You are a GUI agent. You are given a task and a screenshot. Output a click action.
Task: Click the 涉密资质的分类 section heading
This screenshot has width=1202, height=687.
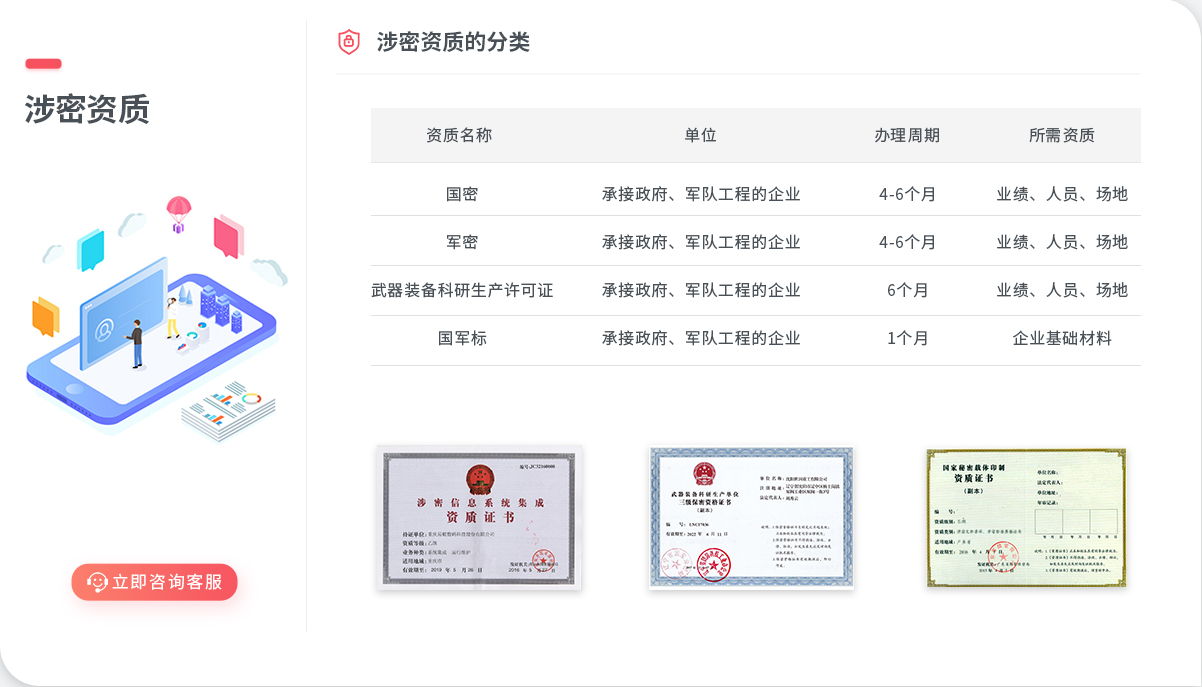point(453,42)
